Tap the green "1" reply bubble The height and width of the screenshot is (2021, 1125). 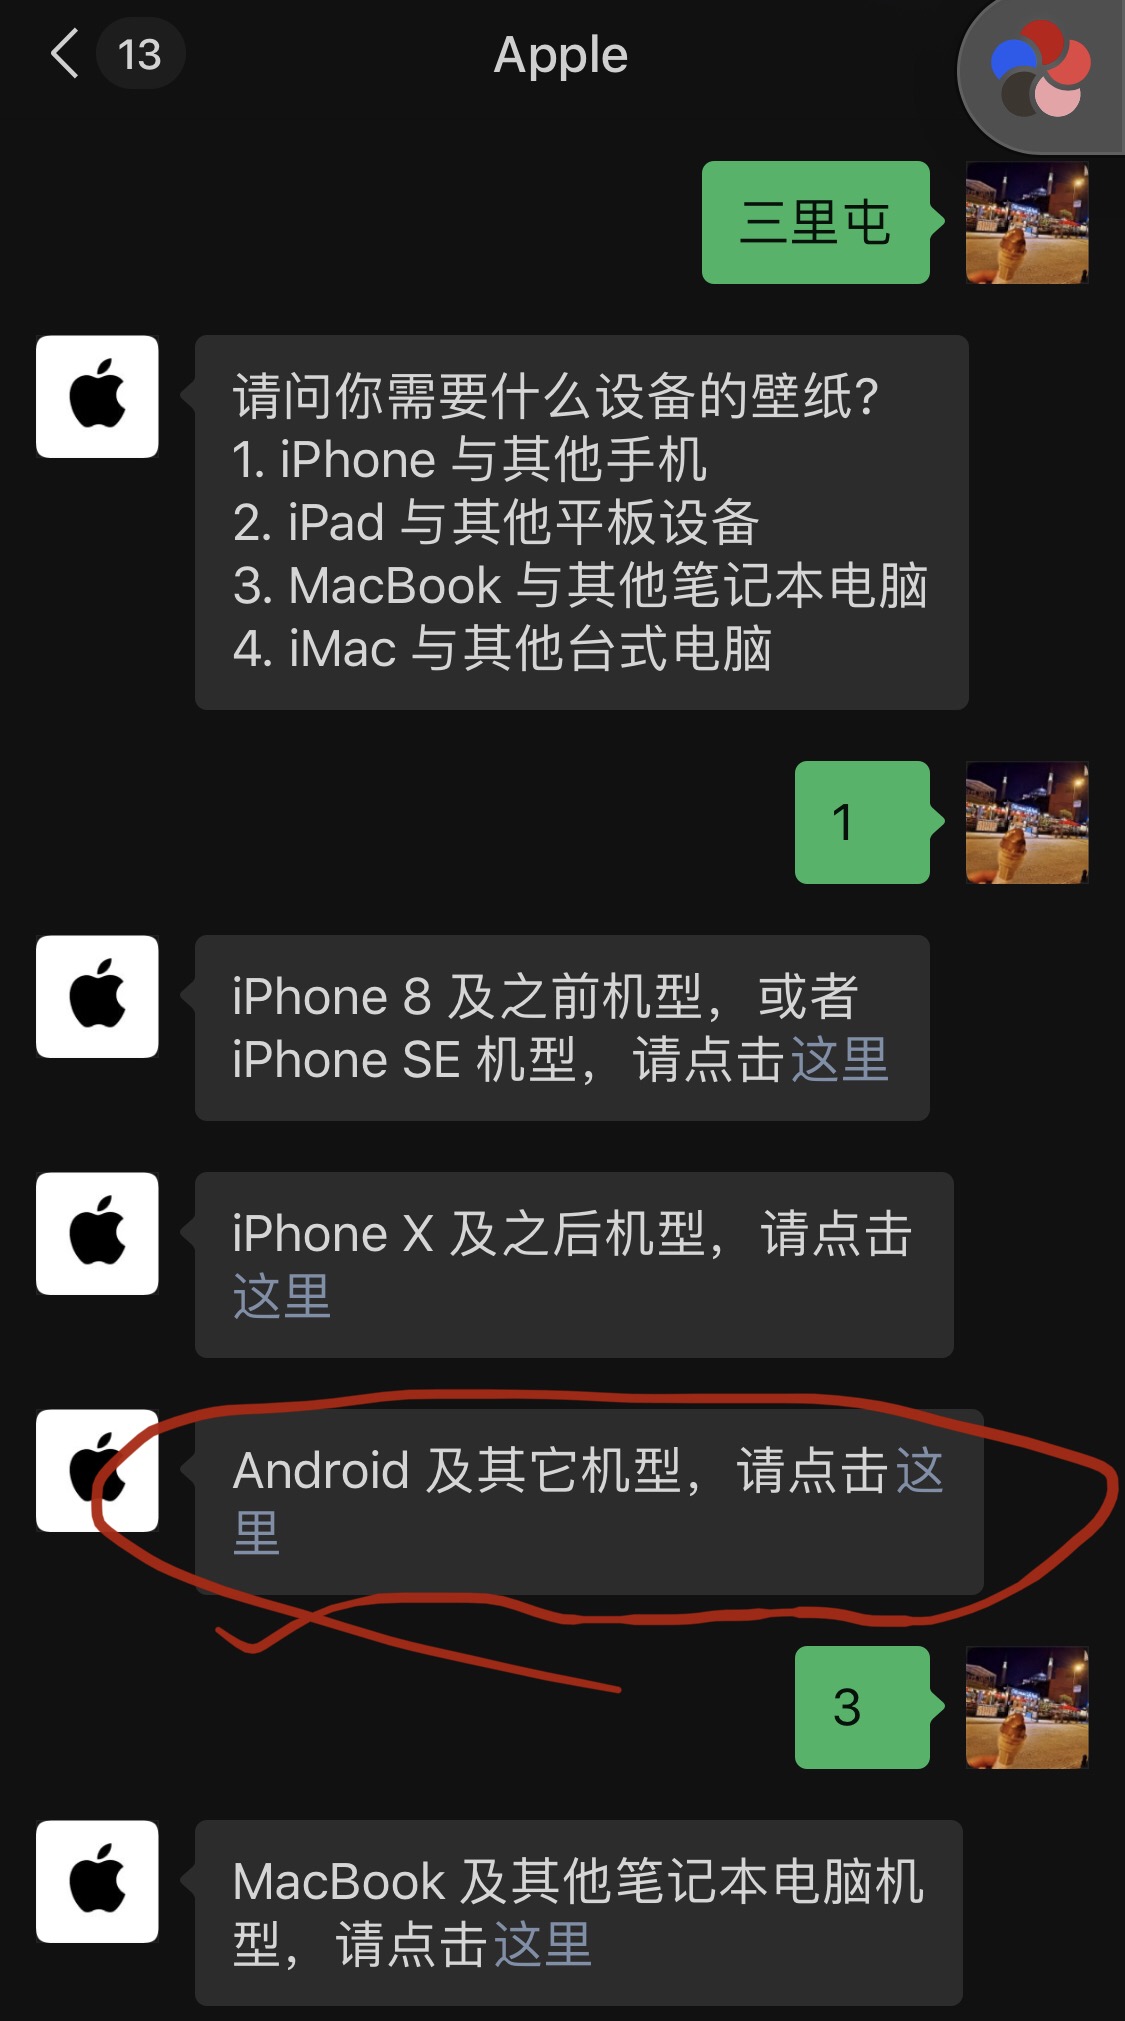862,822
